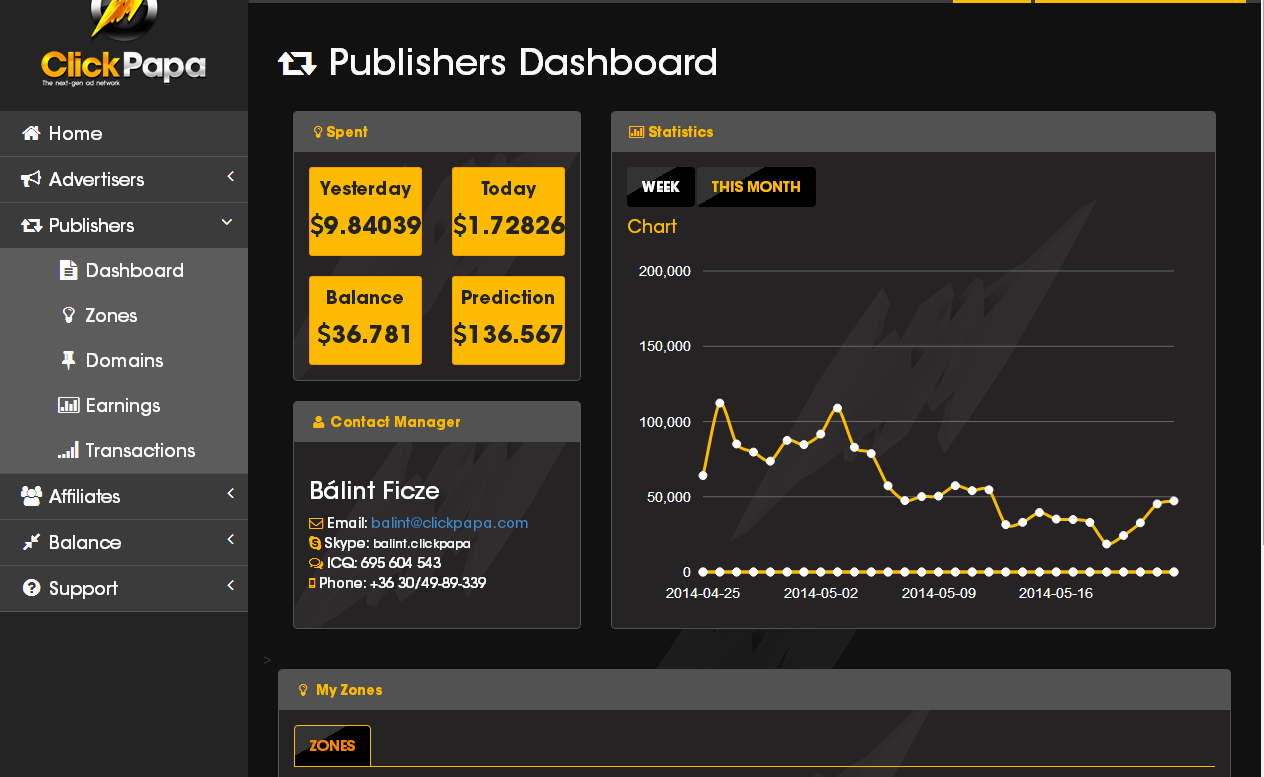The image size is (1264, 777).
Task: Click the first data point on upper chart line
Action: point(703,476)
